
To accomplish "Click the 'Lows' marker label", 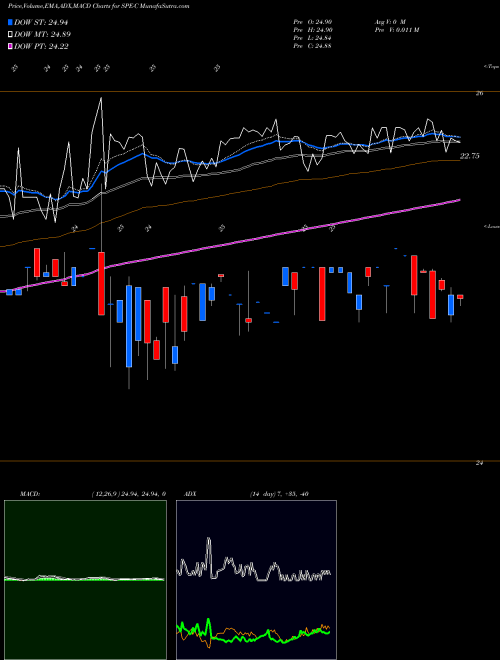I will click(492, 226).
